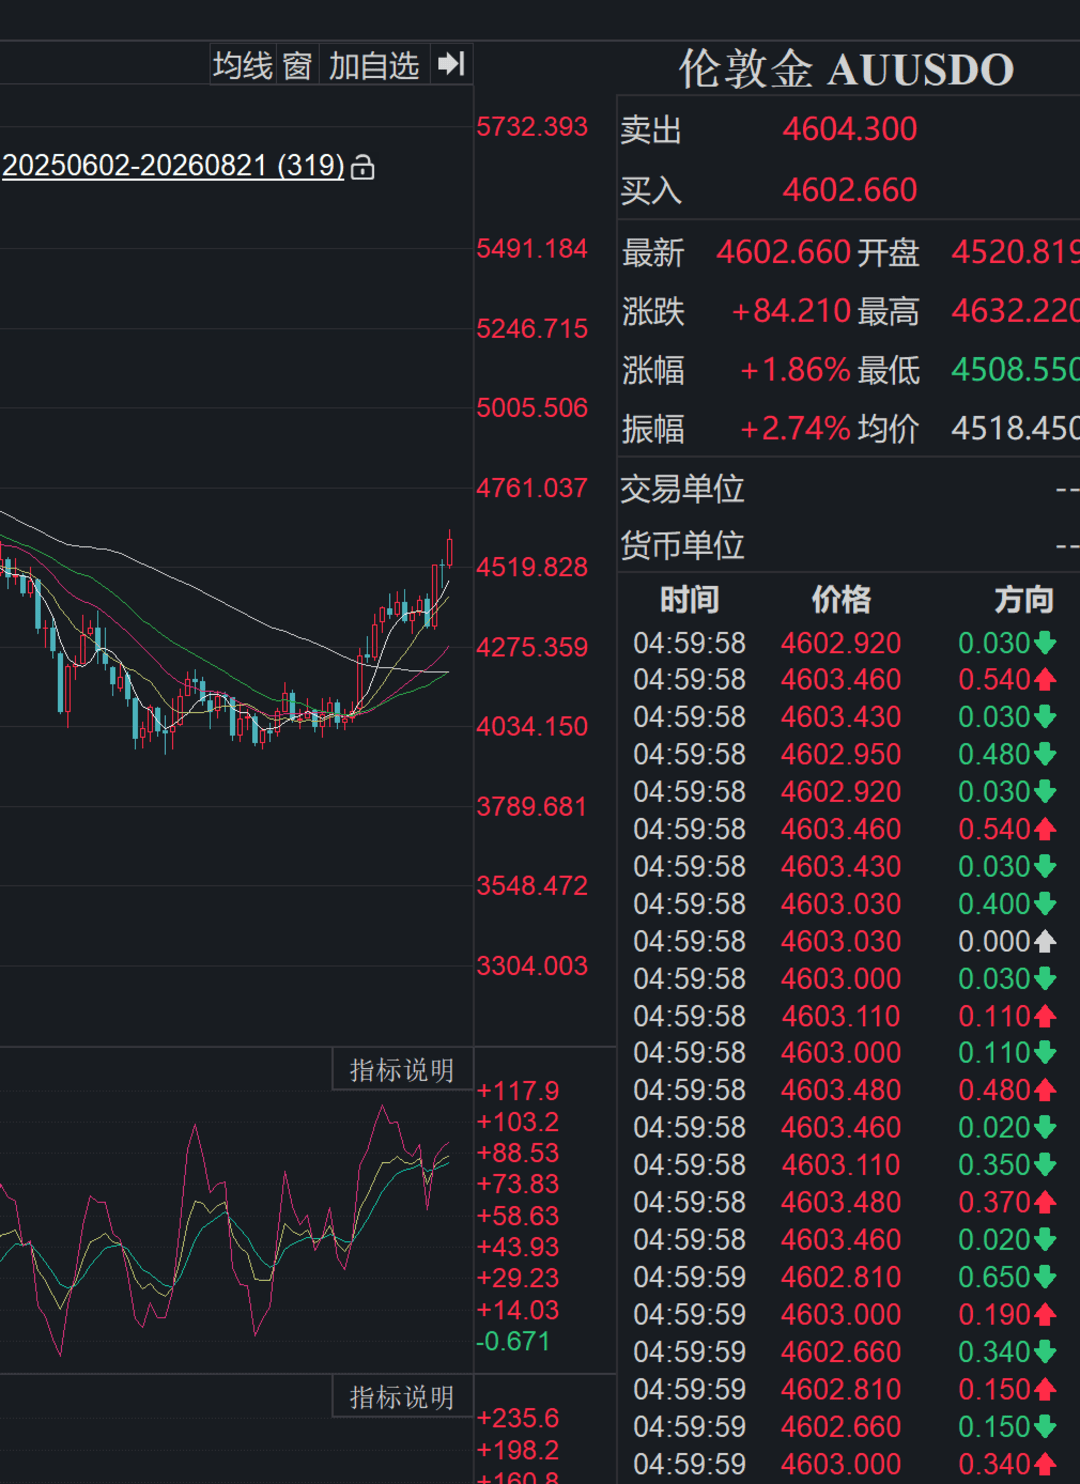
Task: Select 伦敦金 AUUSDO title
Action: point(847,69)
